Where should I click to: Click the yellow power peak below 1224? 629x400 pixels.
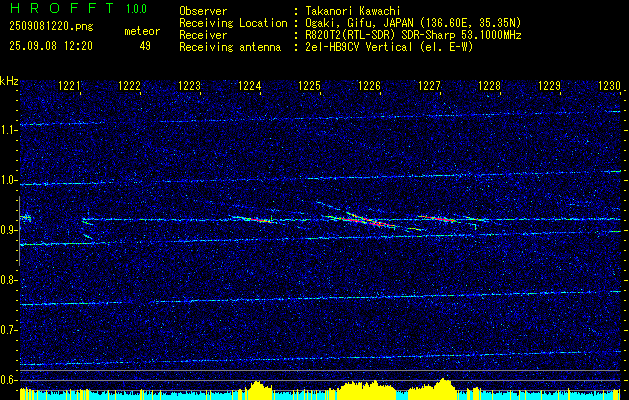[x=258, y=390]
